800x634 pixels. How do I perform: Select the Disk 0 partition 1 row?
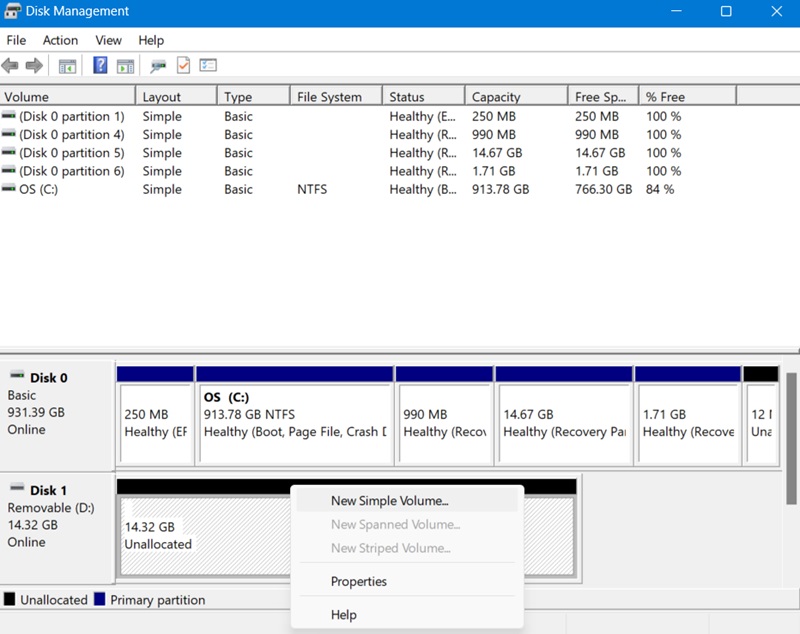[x=65, y=115]
